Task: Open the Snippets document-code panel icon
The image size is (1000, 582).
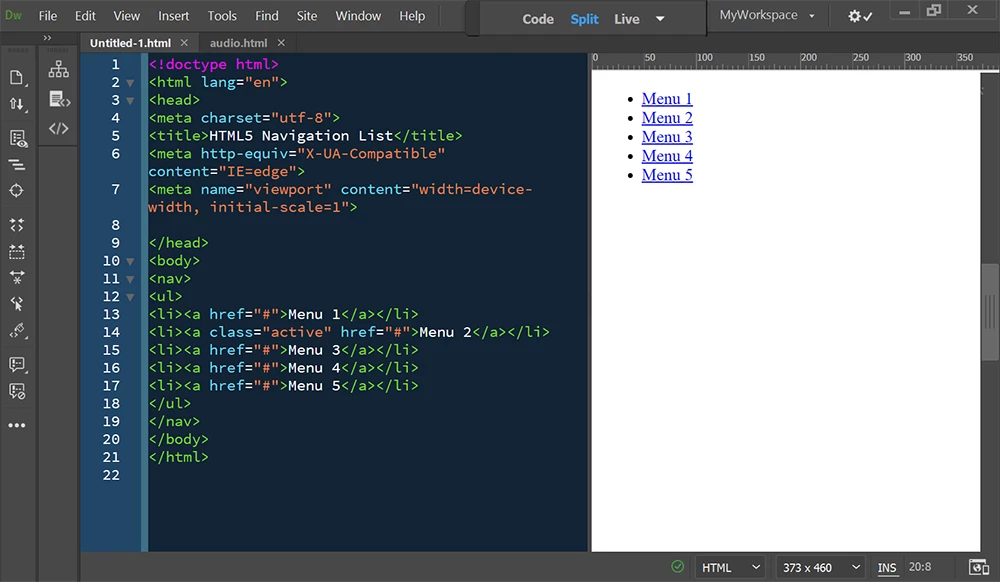Action: [59, 99]
